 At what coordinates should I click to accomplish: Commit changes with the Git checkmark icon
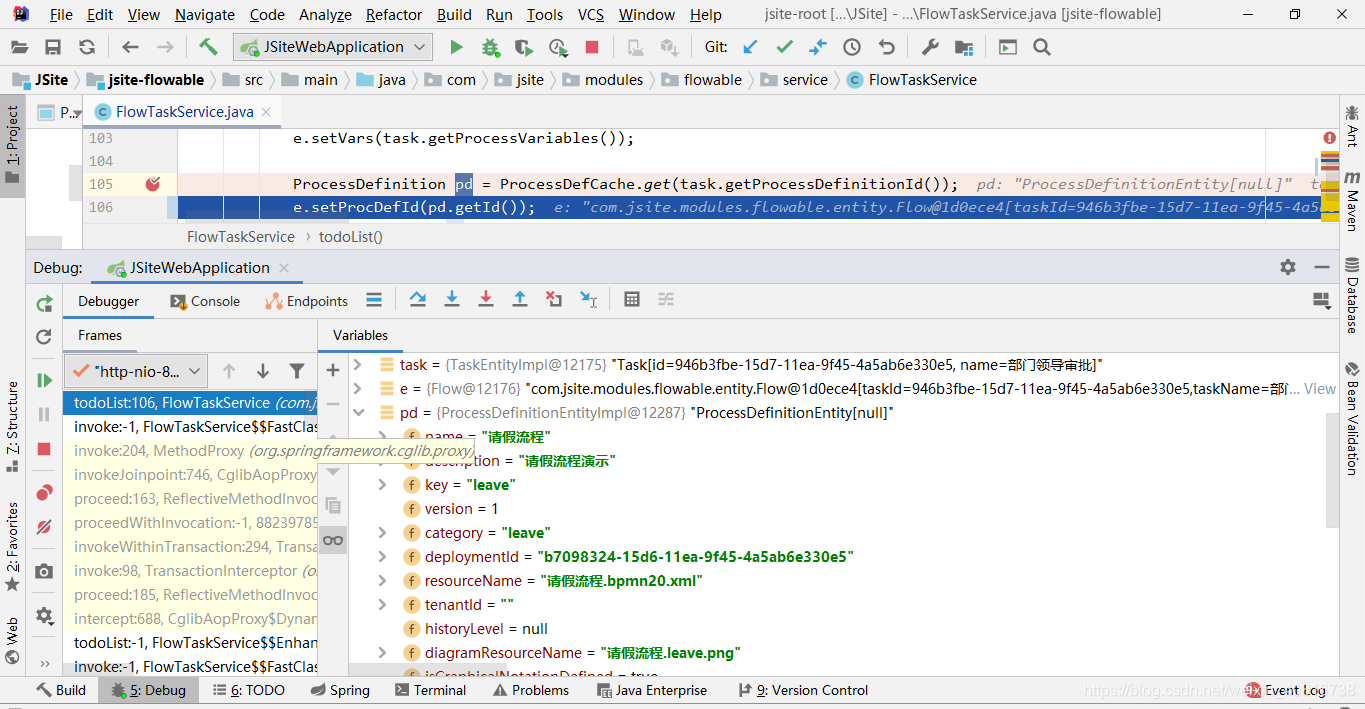tap(784, 47)
